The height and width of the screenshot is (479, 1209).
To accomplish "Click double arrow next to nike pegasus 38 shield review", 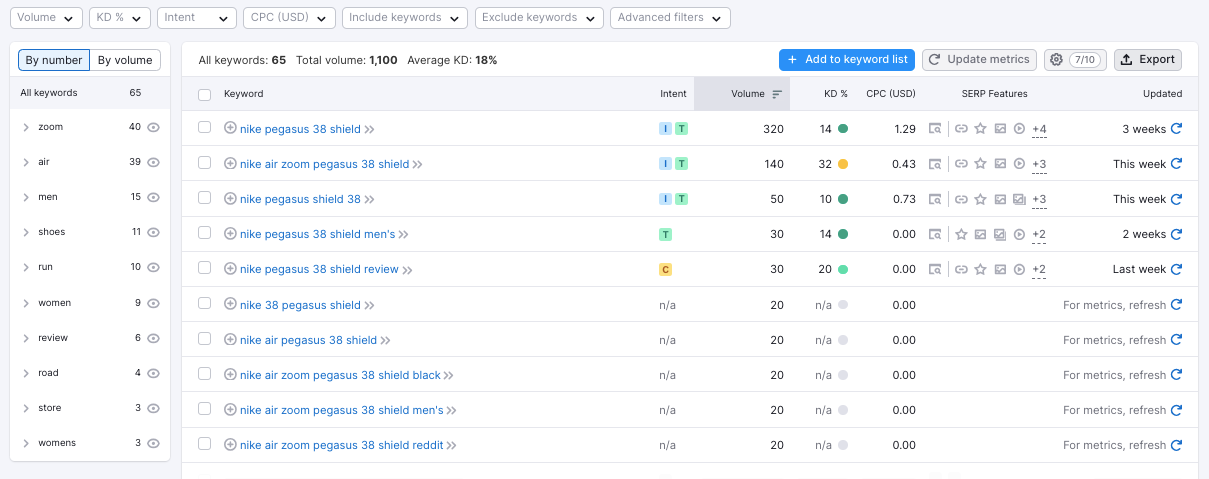I will (x=408, y=270).
